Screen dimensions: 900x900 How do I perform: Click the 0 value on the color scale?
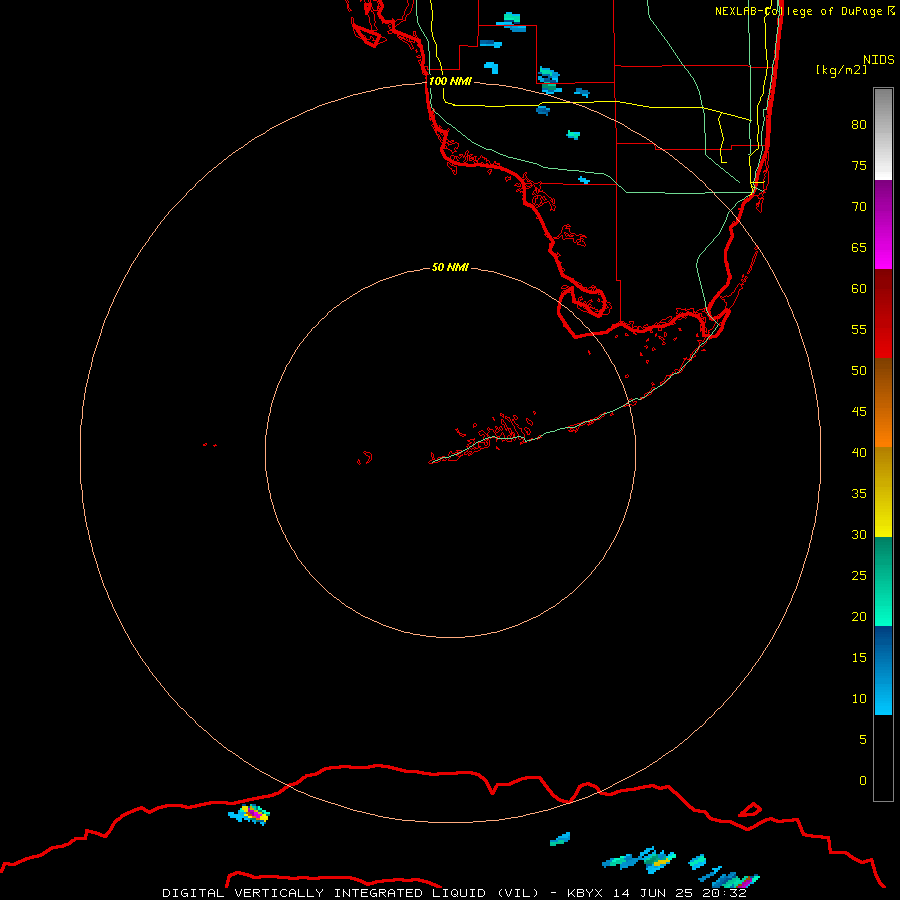863,781
